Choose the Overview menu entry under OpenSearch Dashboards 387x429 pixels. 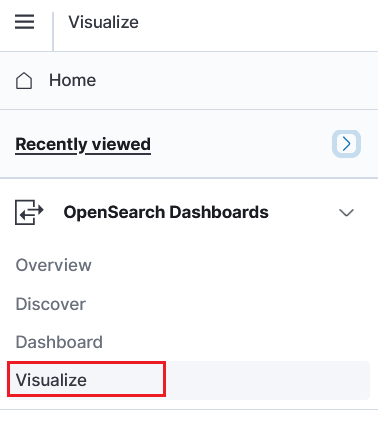pos(53,265)
